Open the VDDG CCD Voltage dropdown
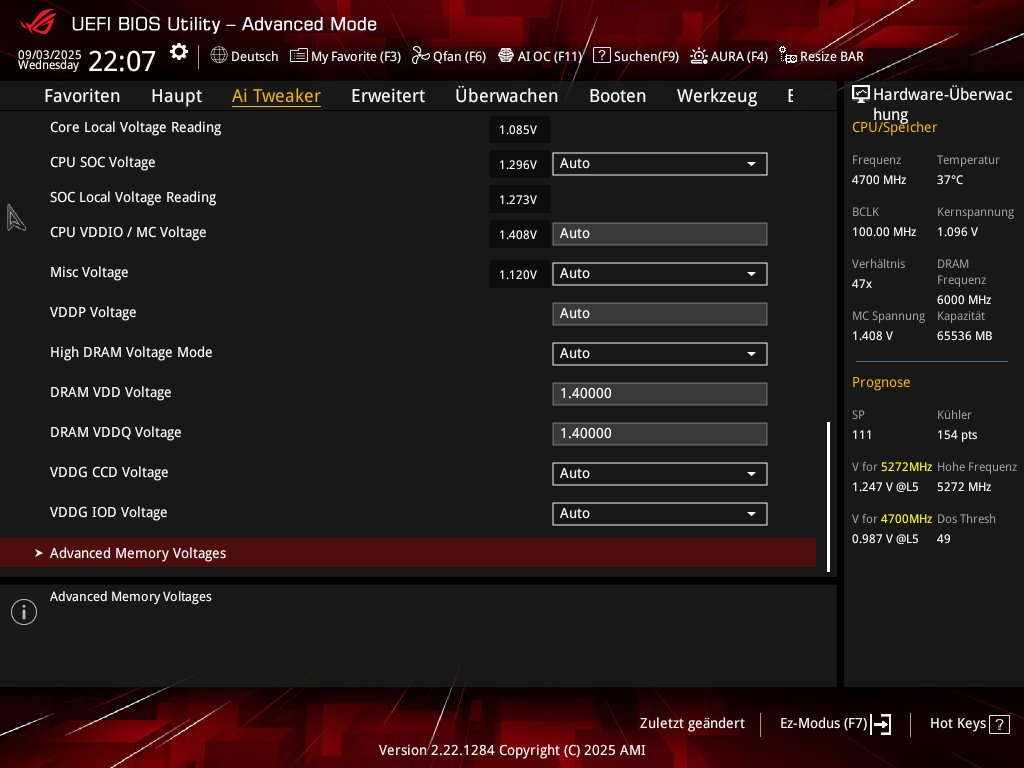1024x768 pixels. (660, 473)
